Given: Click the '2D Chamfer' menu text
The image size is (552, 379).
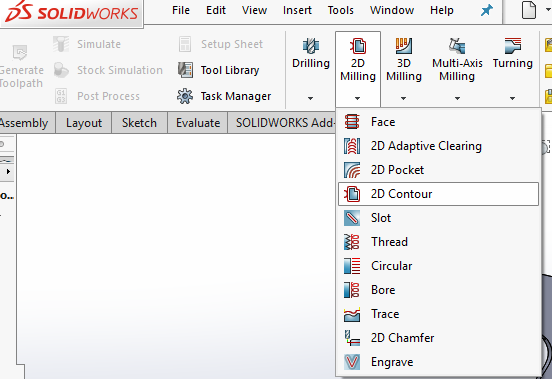Looking at the screenshot, I should point(402,338).
